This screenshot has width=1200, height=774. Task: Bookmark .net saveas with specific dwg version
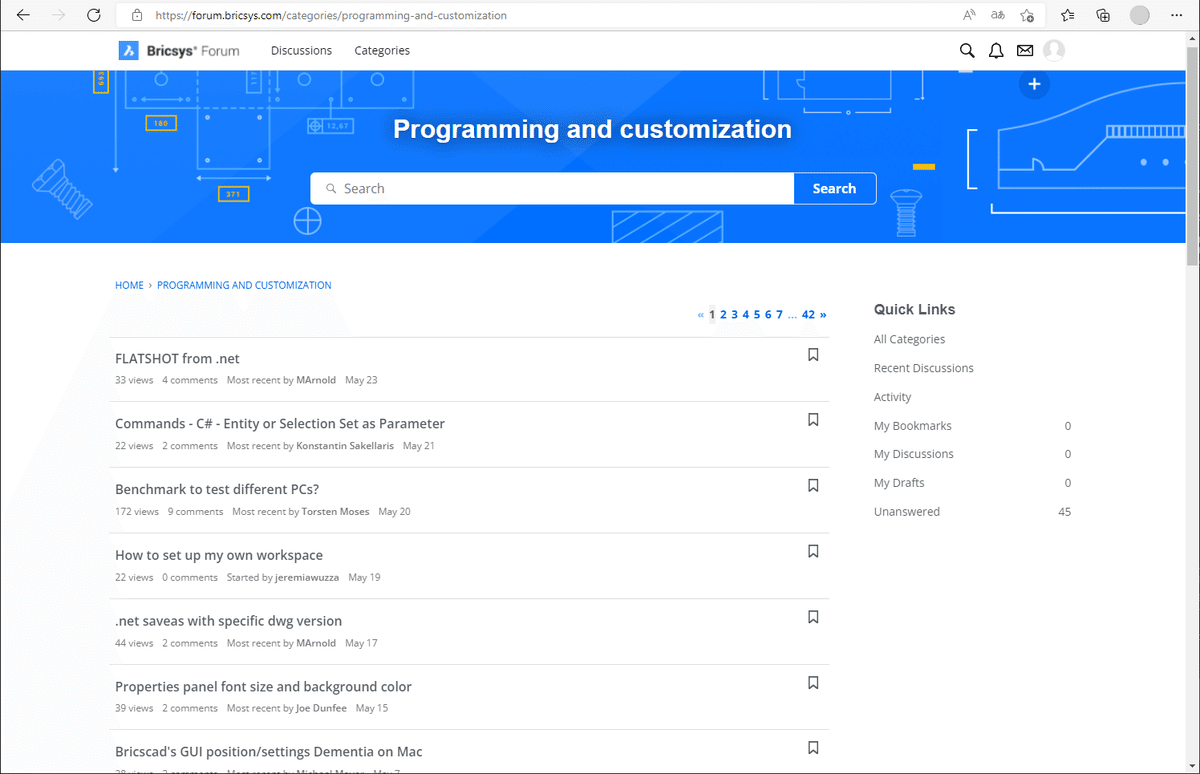click(813, 617)
